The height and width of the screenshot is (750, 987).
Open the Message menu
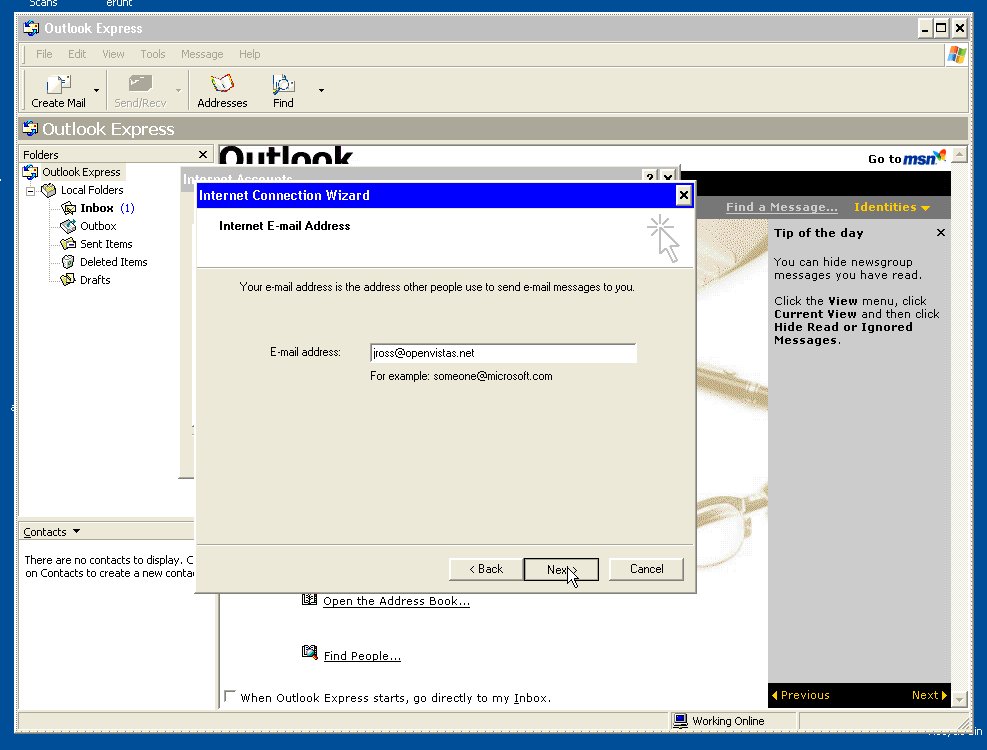202,54
